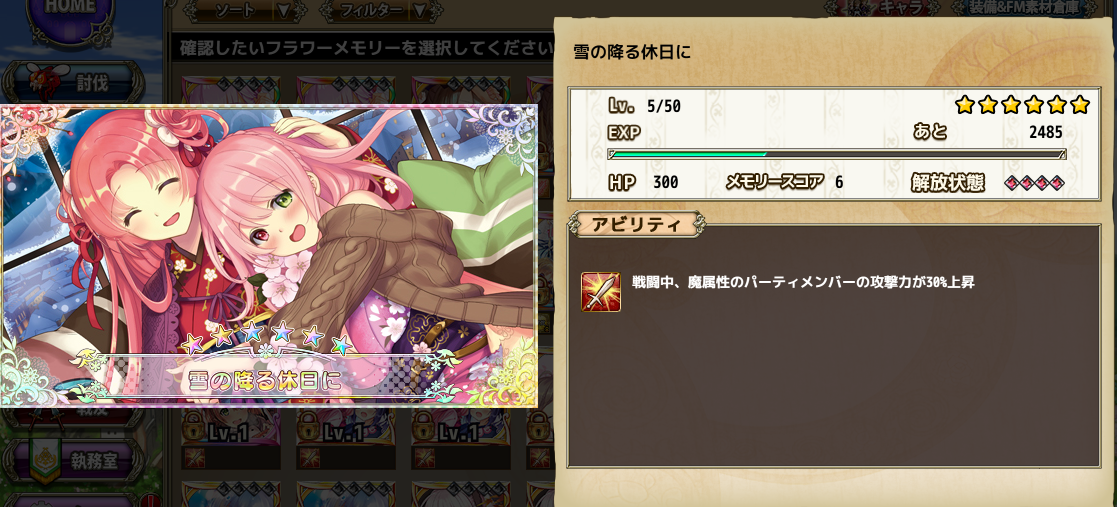The height and width of the screenshot is (507, 1117).
Task: Select the 雪の降る休日に memory card artwork
Action: coord(269,256)
